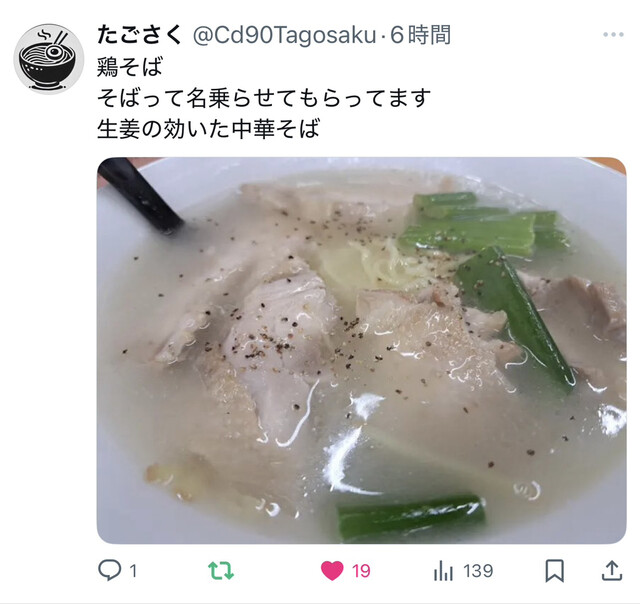Click the 生姜の効いた中華そば text line
The height and width of the screenshot is (604, 640).
click(x=208, y=129)
